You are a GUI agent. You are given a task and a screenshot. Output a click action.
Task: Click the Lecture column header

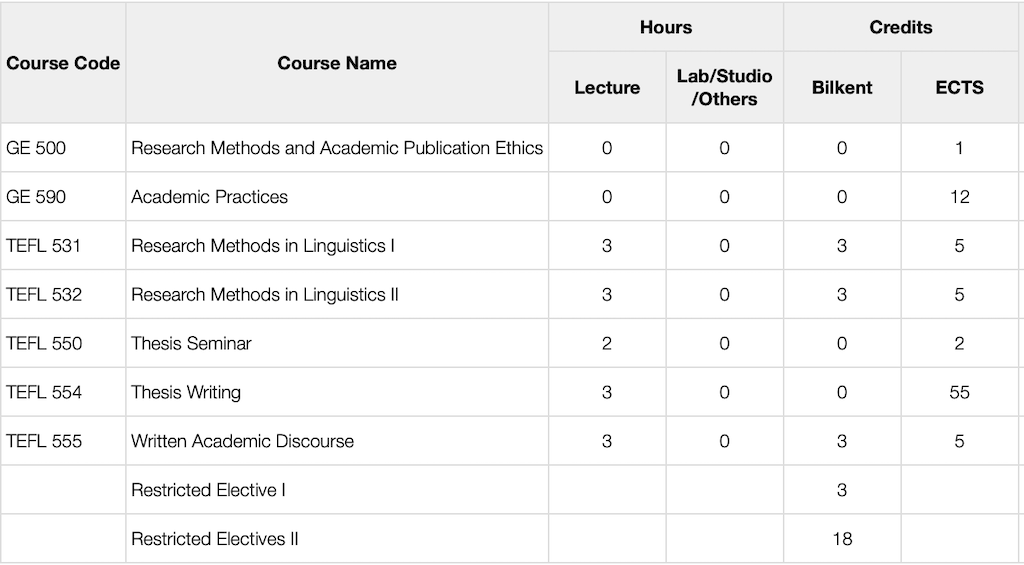[607, 88]
